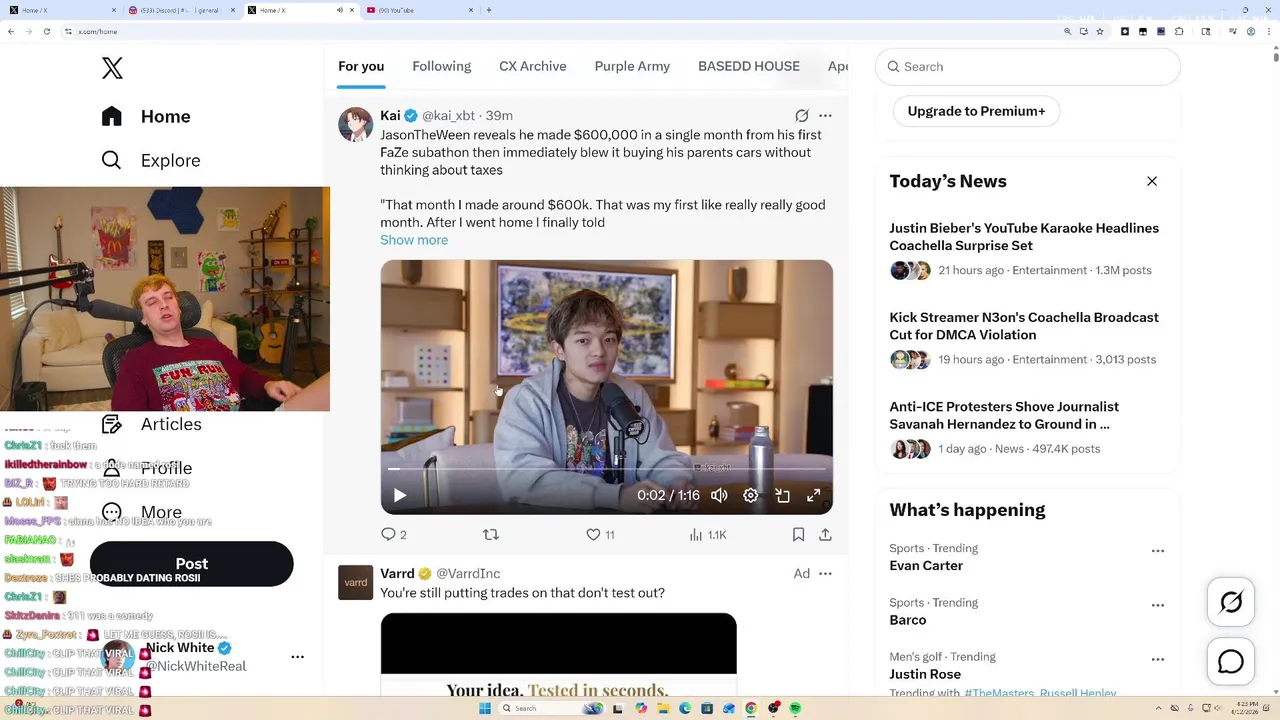The width and height of the screenshot is (1280, 720).
Task: Enable picture-in-picture for the video
Action: 783,495
